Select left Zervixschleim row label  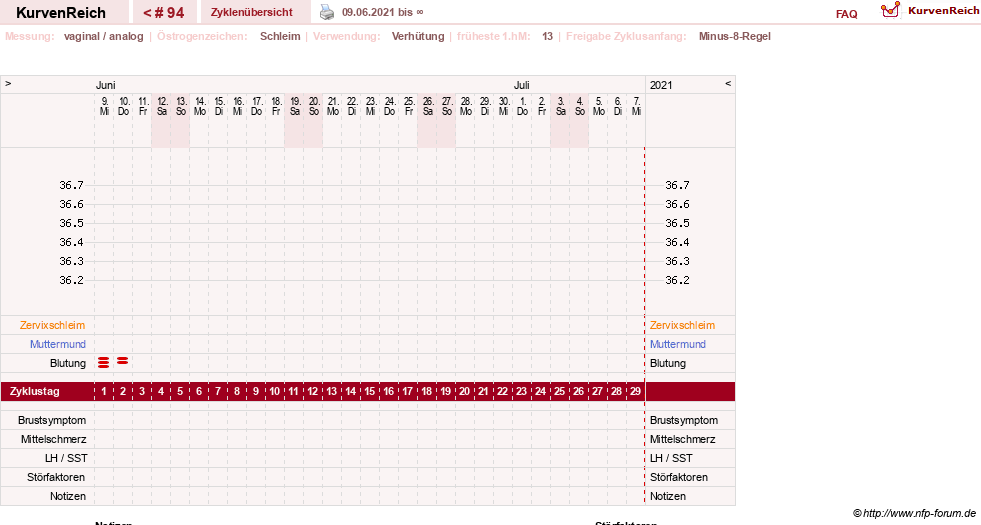pos(53,325)
